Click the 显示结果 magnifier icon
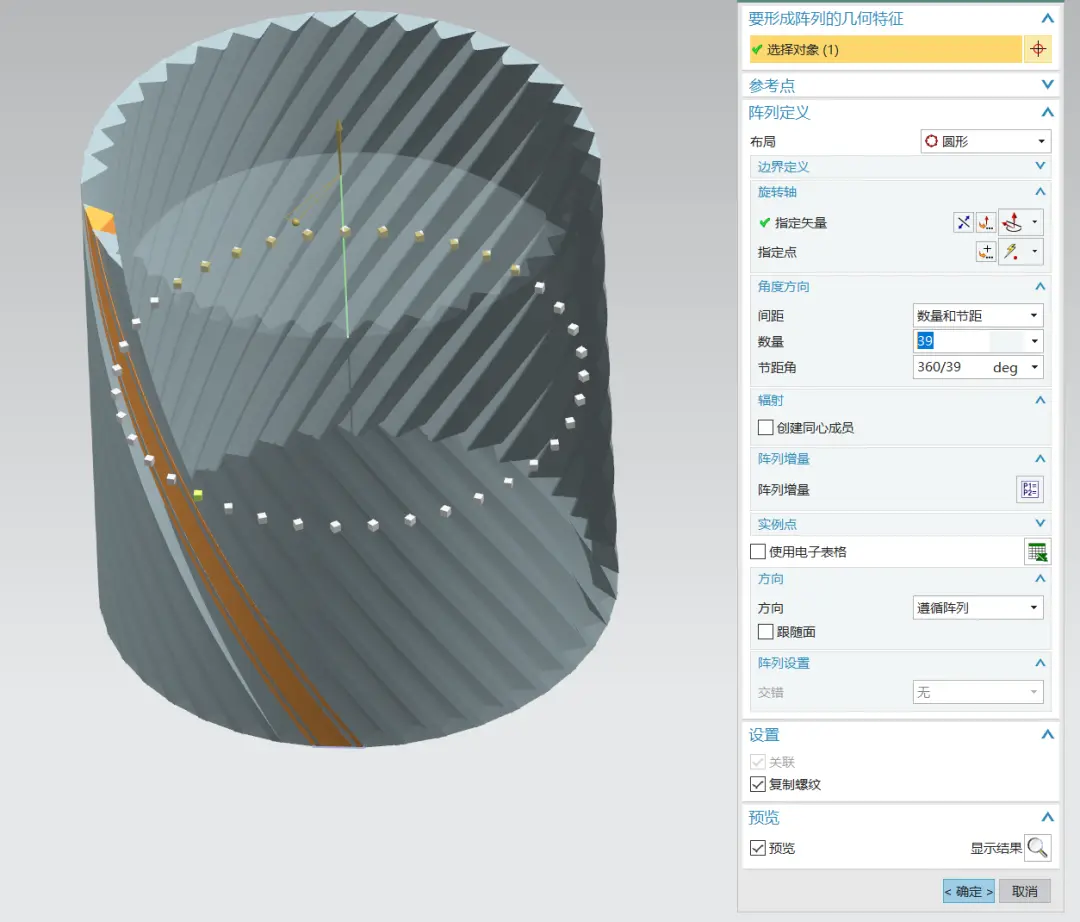 [1037, 848]
